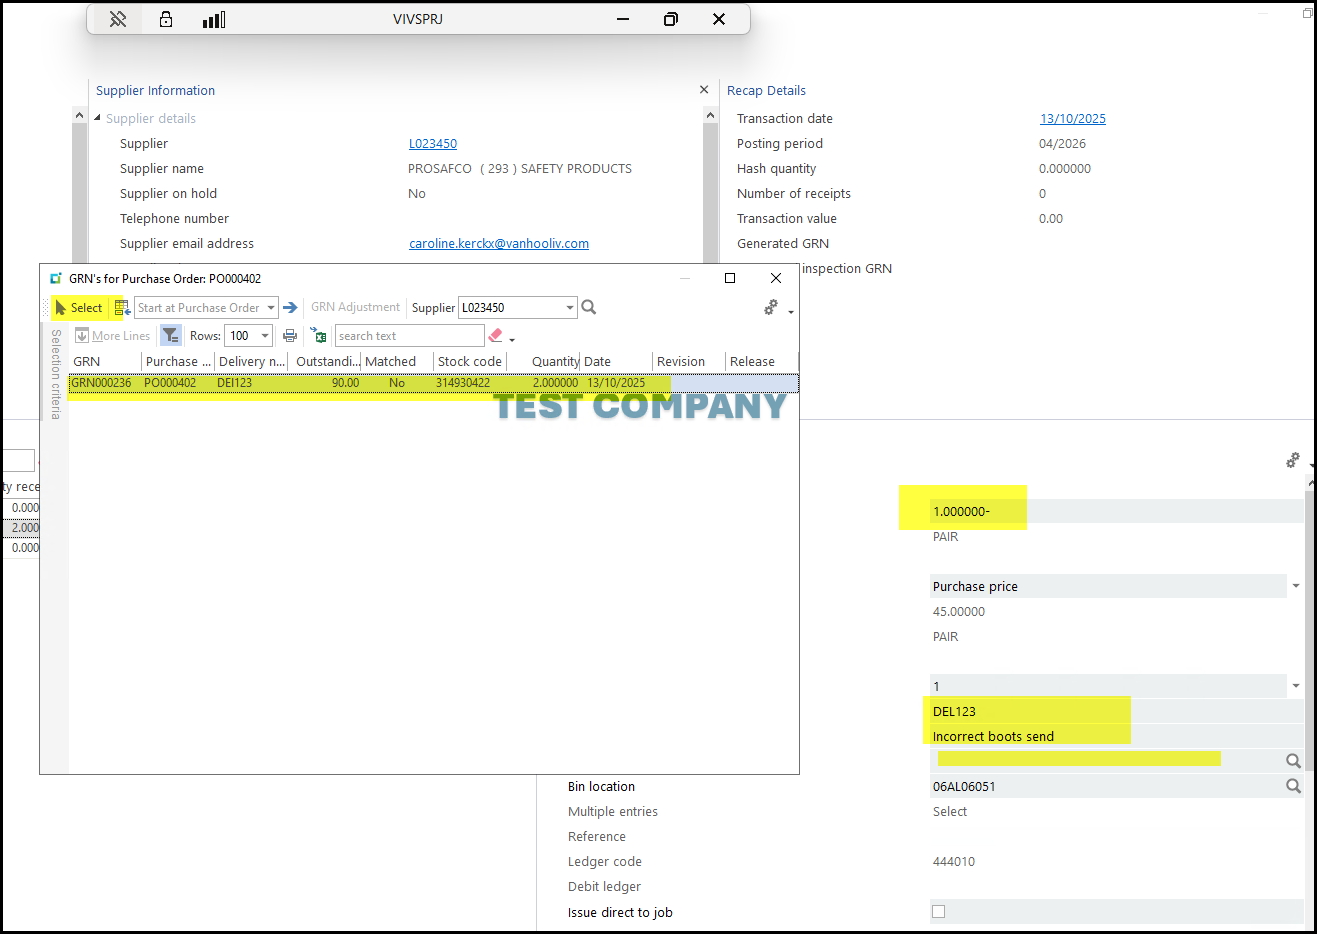Click the supplier search magnifier icon
This screenshot has height=934, width=1317.
click(589, 307)
